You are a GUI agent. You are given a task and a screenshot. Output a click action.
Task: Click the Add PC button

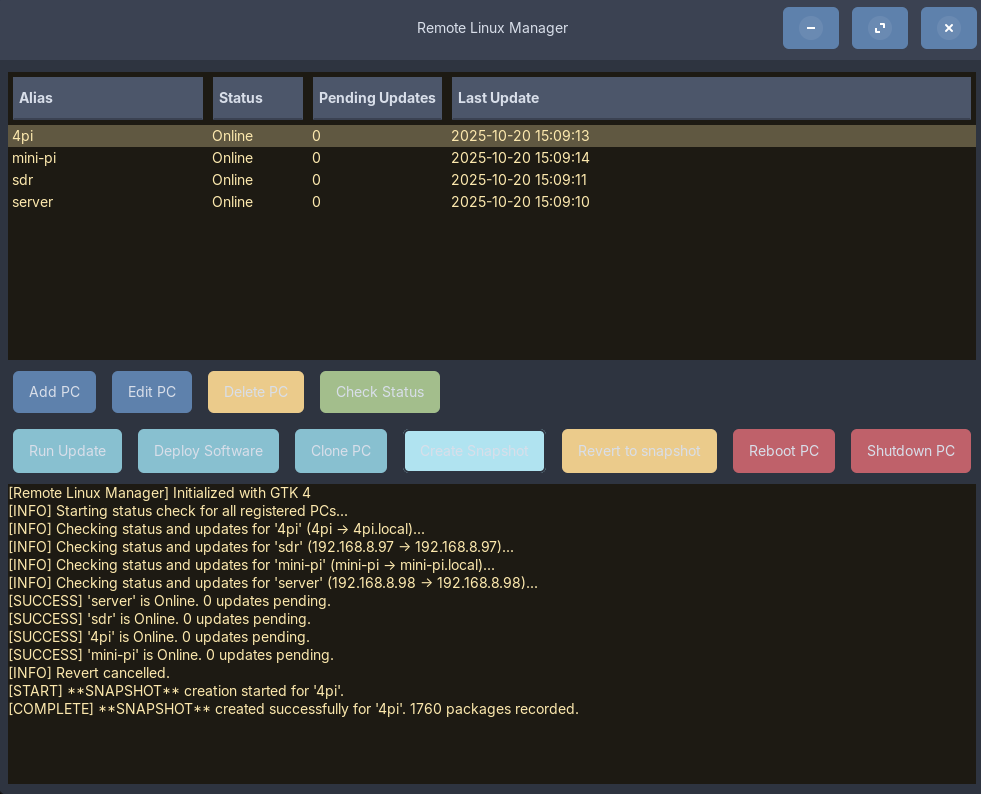54,392
